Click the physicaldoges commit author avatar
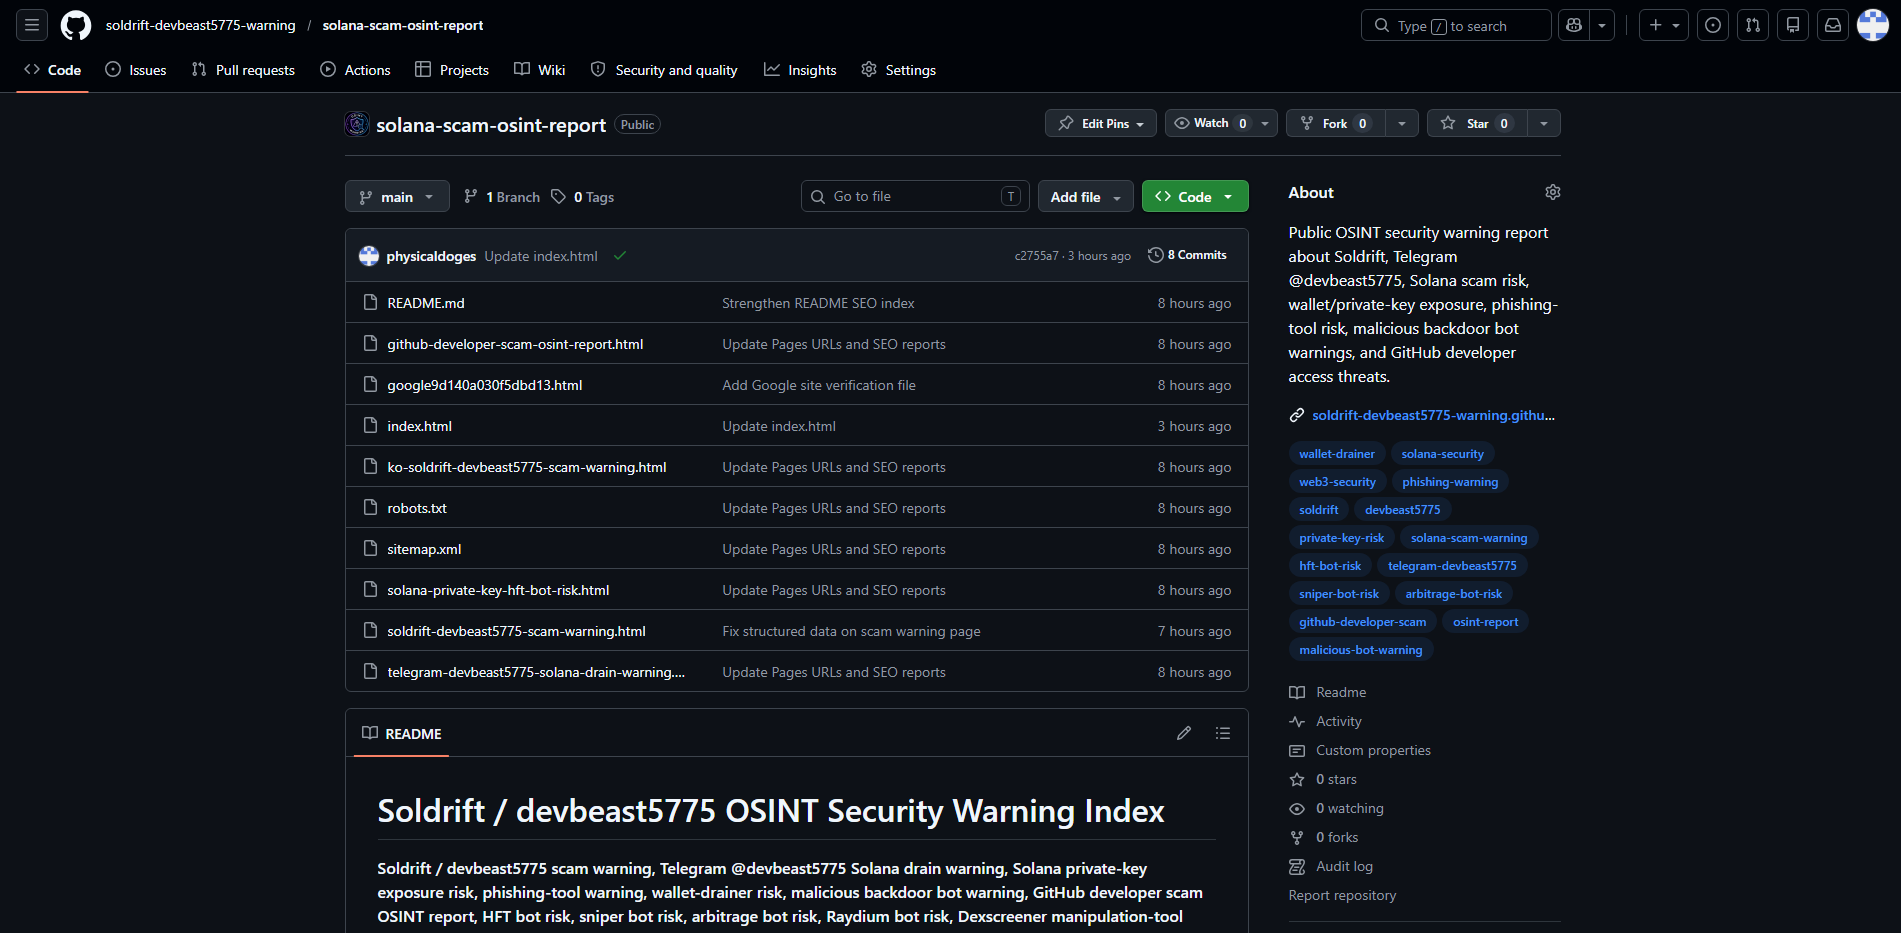The image size is (1901, 933). (369, 256)
